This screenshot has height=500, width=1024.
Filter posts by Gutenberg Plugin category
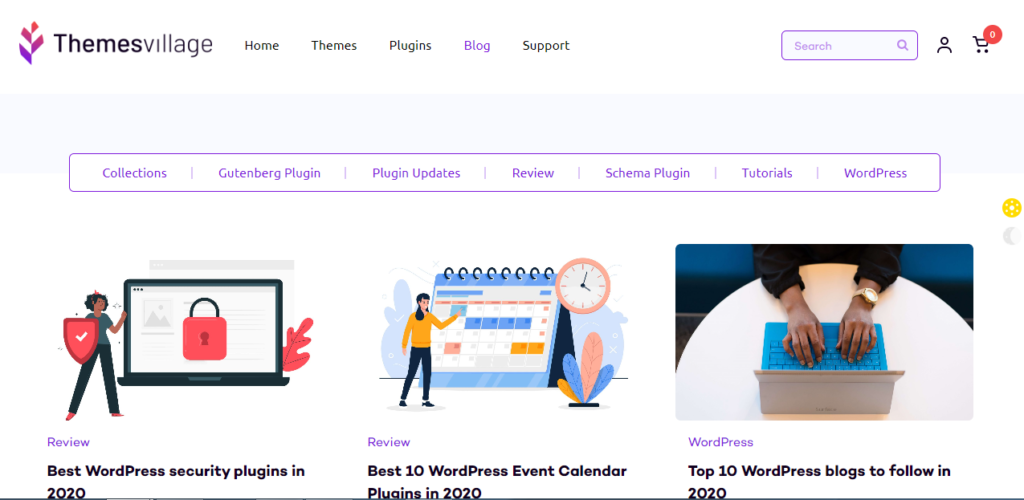point(269,173)
